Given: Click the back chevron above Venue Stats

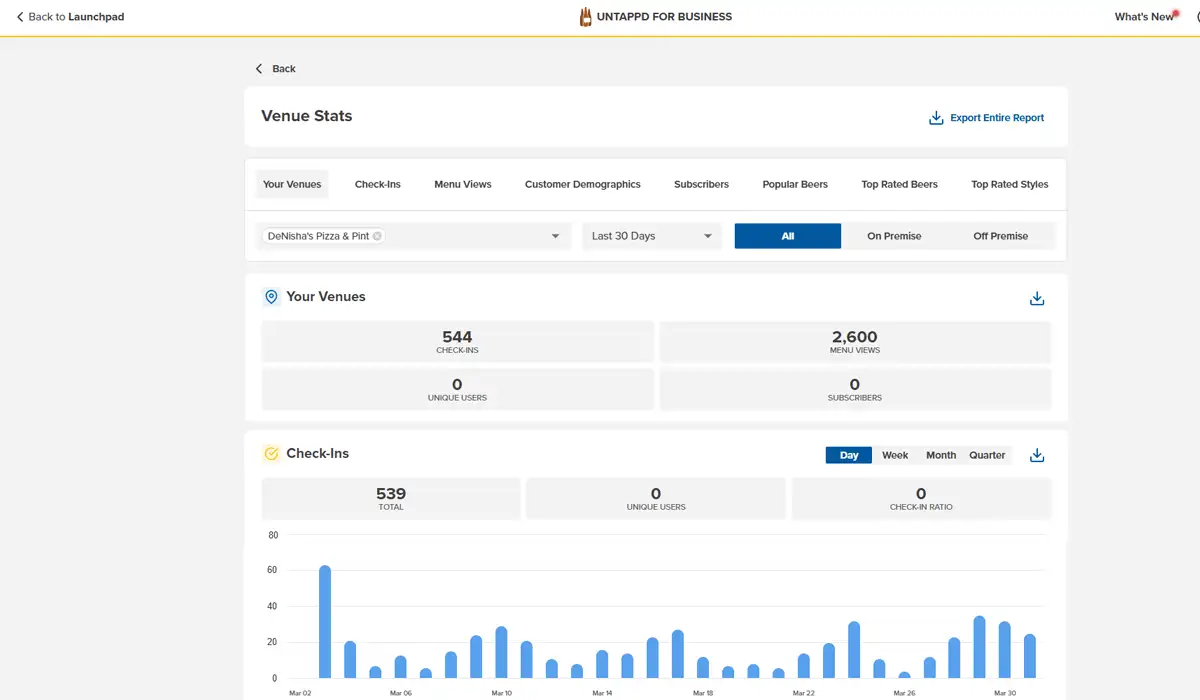Looking at the screenshot, I should [260, 68].
